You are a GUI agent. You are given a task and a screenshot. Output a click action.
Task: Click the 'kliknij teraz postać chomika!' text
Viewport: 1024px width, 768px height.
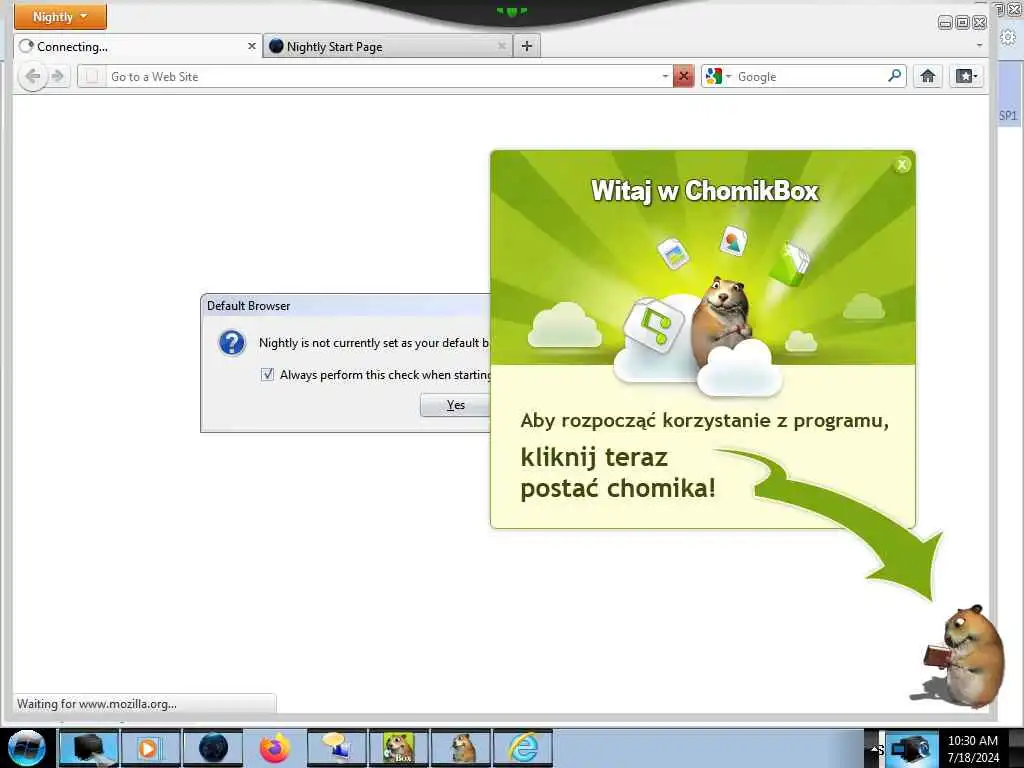coord(618,473)
